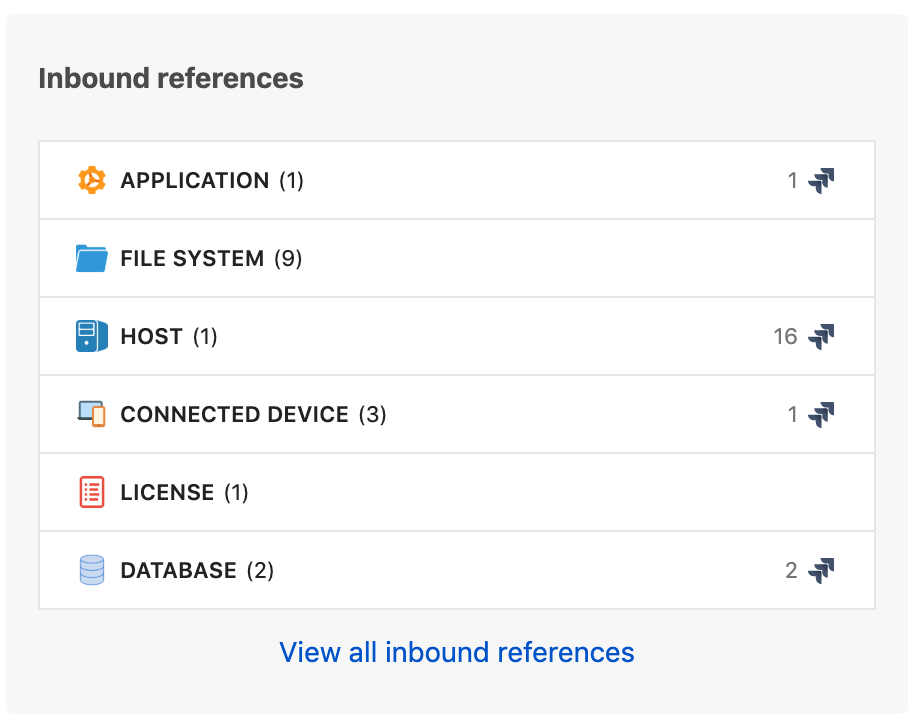
Task: Expand the DATABASE (2) references row
Action: 457,570
